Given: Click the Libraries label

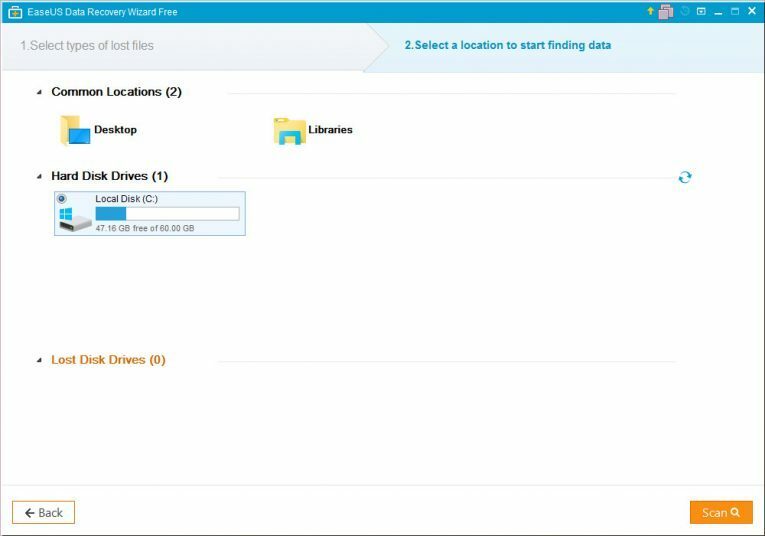Looking at the screenshot, I should coord(330,130).
